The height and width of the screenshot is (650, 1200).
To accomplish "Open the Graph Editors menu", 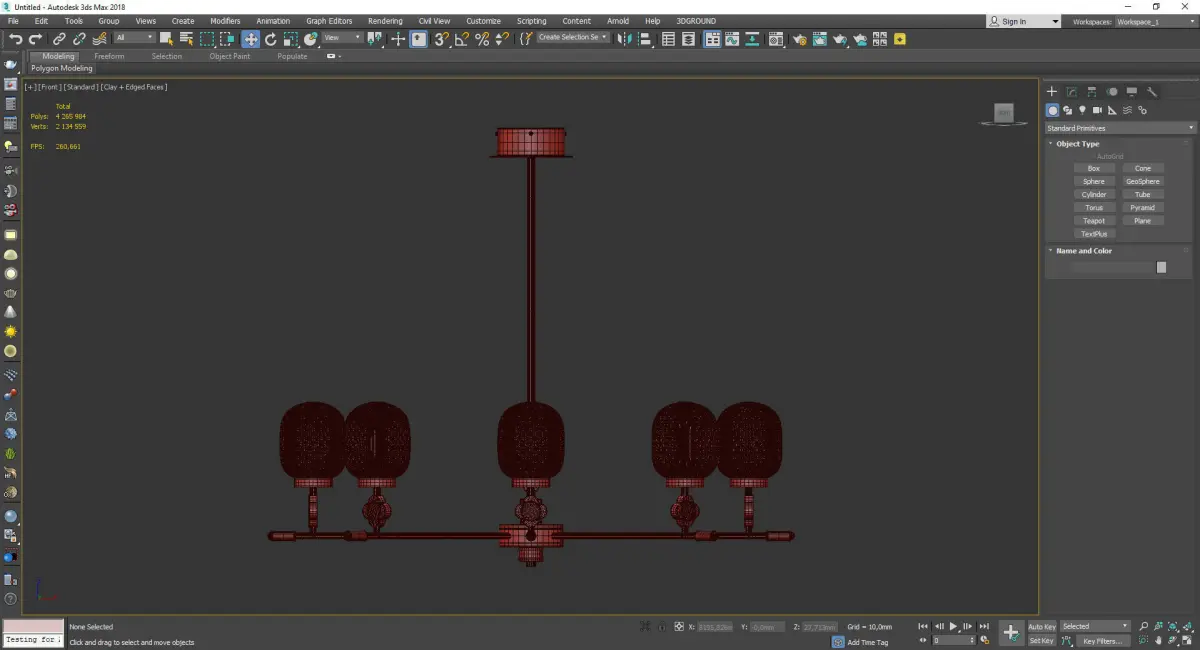I will [x=329, y=21].
